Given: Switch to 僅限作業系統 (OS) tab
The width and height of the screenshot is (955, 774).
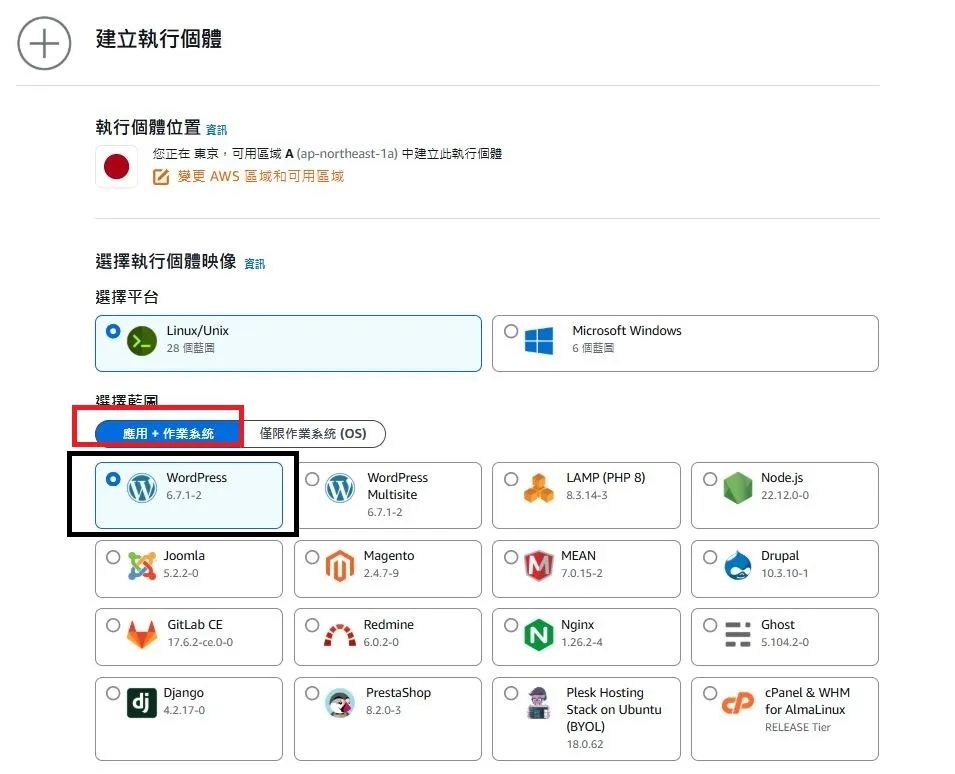Looking at the screenshot, I should pyautogui.click(x=313, y=434).
